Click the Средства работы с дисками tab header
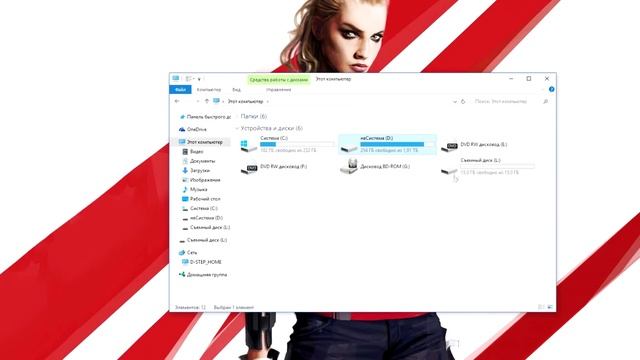This screenshot has width=640, height=360. tap(279, 80)
